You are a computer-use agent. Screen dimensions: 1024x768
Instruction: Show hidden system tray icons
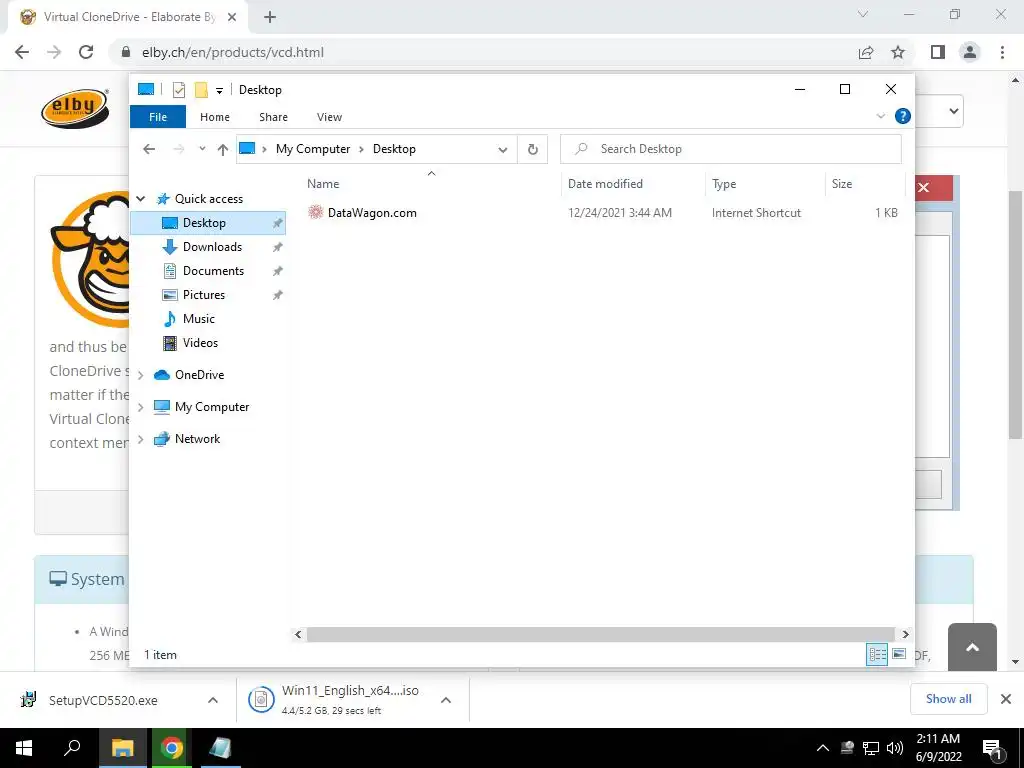tap(823, 748)
